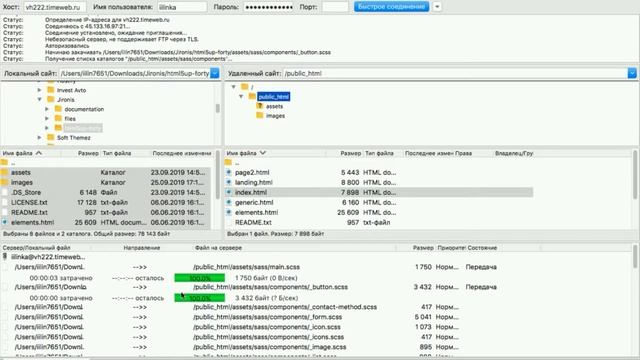Select remote images folder icon
This screenshot has height=360, width=640.
pyautogui.click(x=260, y=116)
